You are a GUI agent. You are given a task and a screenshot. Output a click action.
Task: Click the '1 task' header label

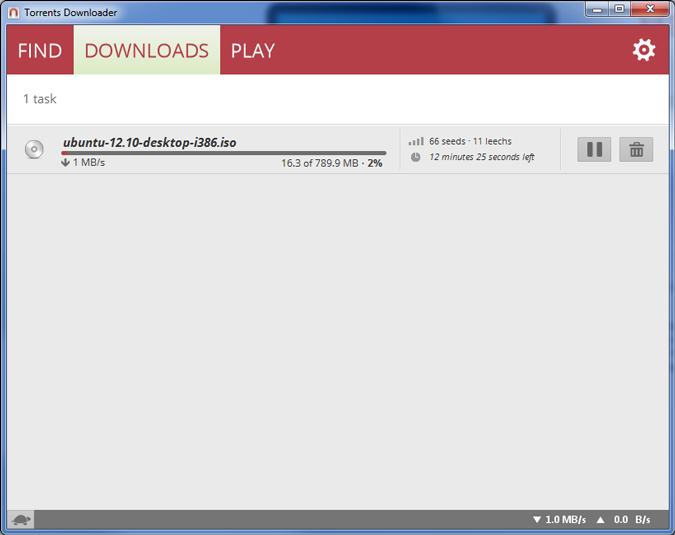click(40, 99)
